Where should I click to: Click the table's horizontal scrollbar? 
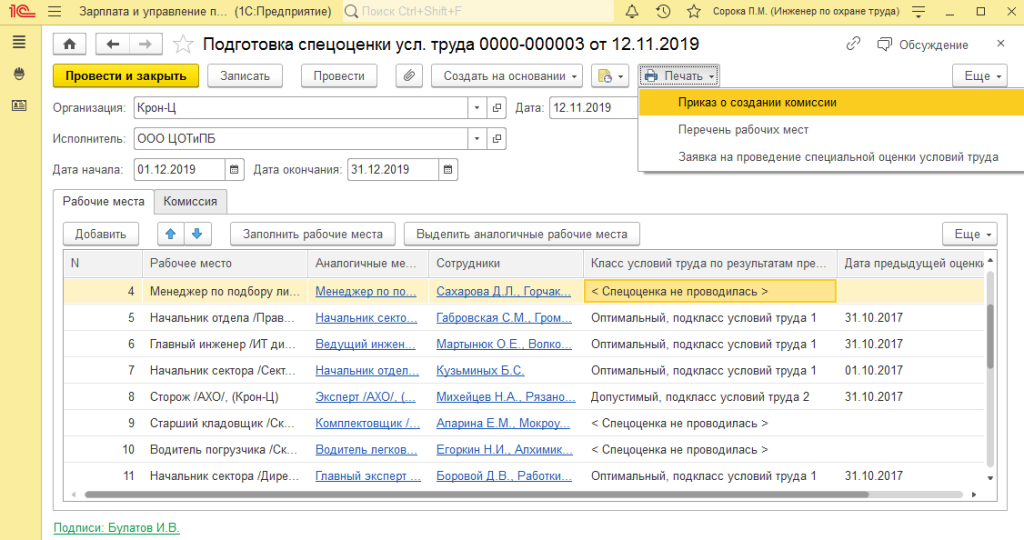[500, 494]
